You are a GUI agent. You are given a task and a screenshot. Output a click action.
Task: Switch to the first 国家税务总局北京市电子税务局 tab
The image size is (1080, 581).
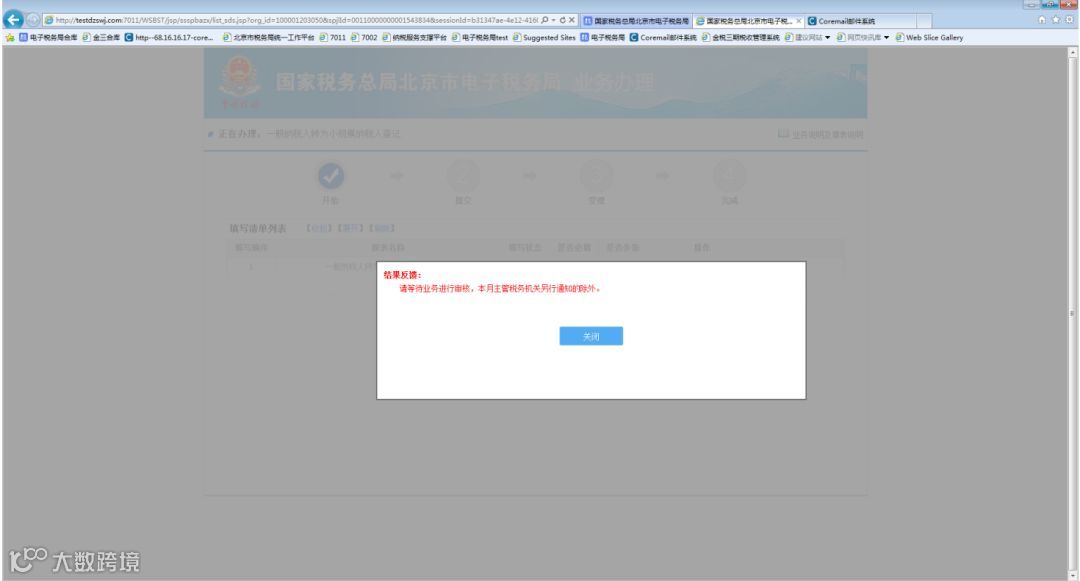pyautogui.click(x=636, y=21)
